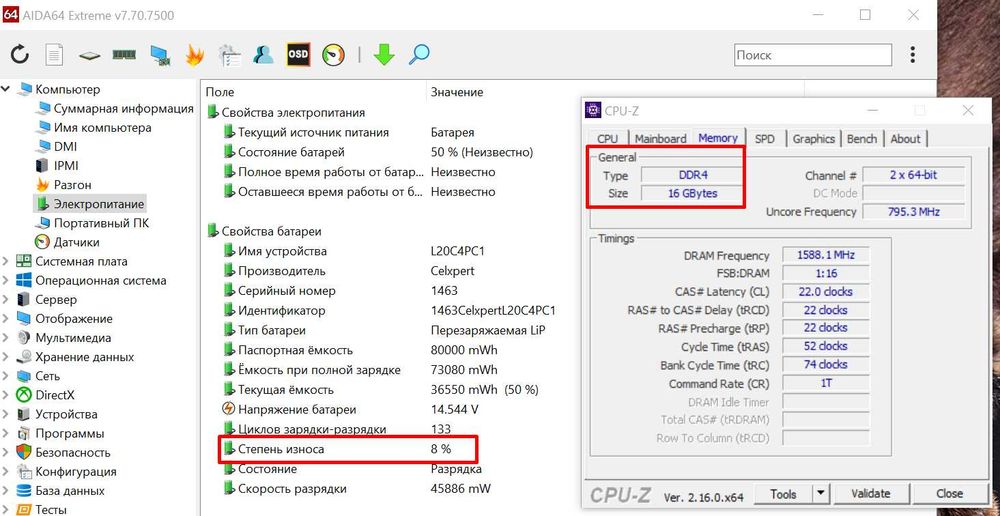Click the Tools button in CPU-Z

[x=783, y=494]
